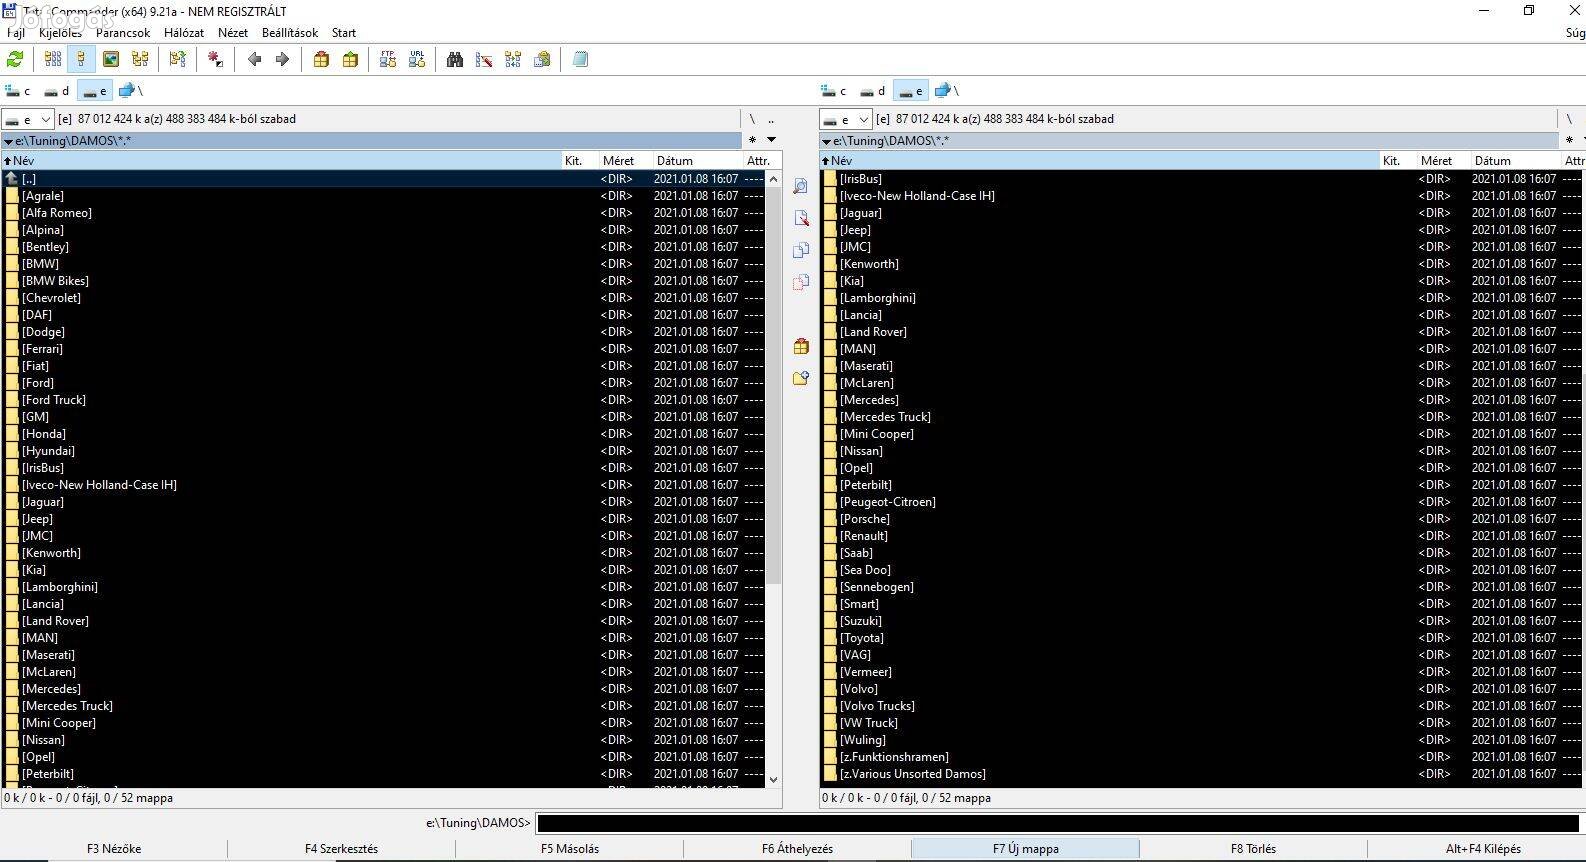The image size is (1586, 862).
Task: Expand right panel path history arrow
Action: pyautogui.click(x=826, y=141)
